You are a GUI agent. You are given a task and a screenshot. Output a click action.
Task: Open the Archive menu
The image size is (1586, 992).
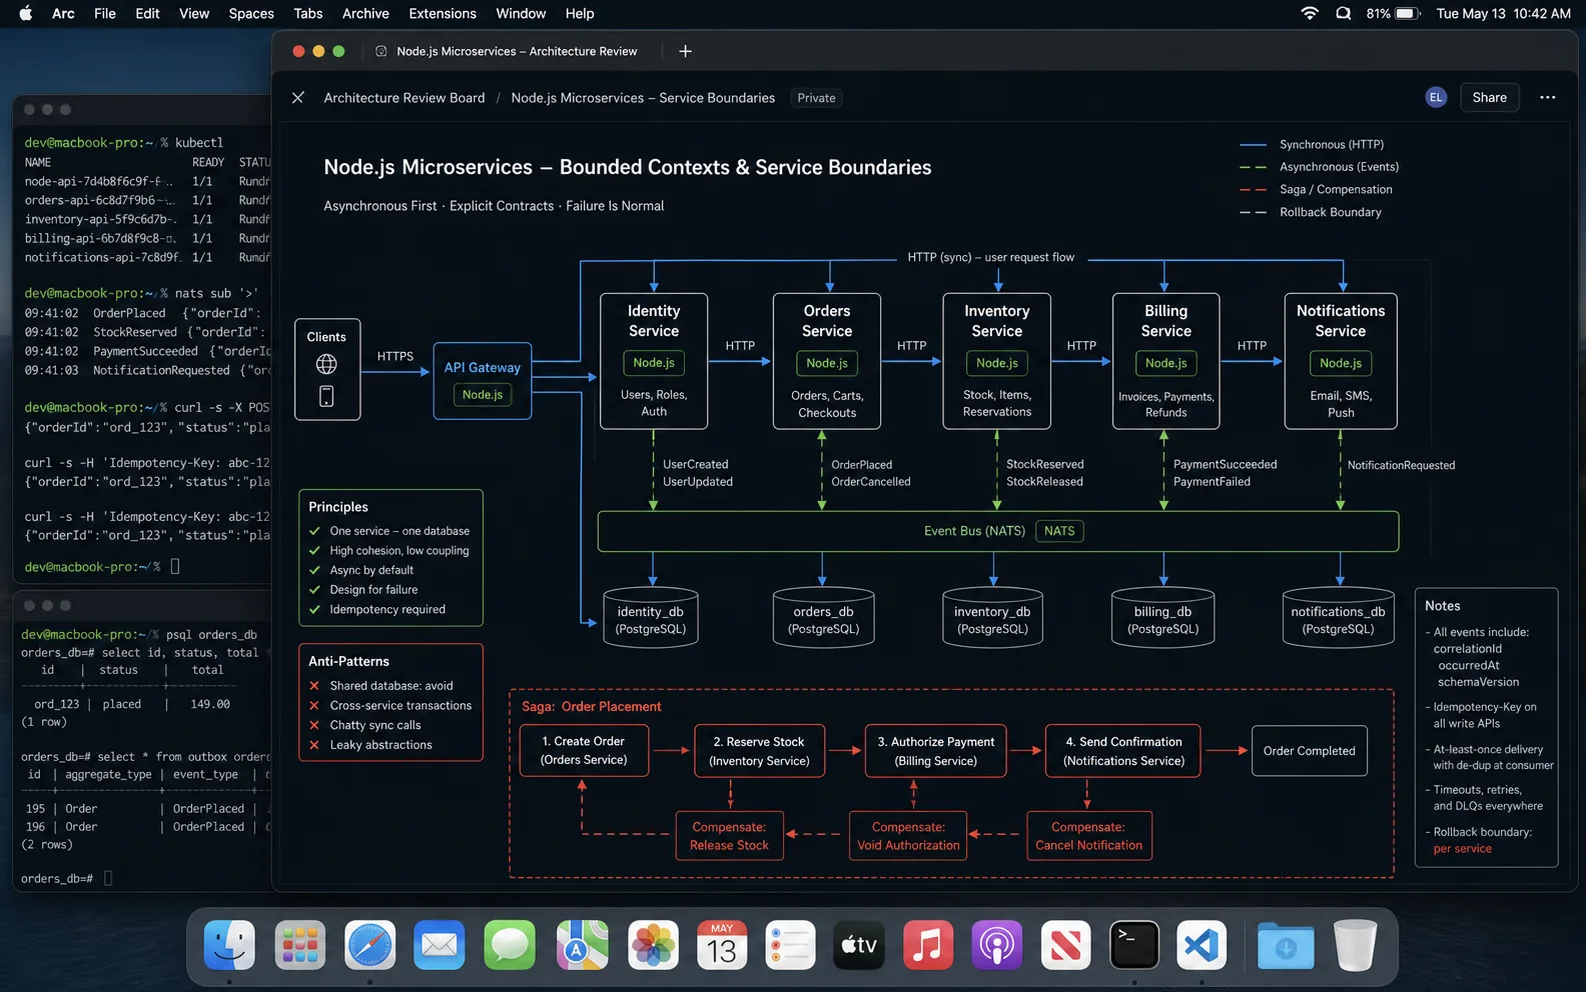[x=365, y=13]
